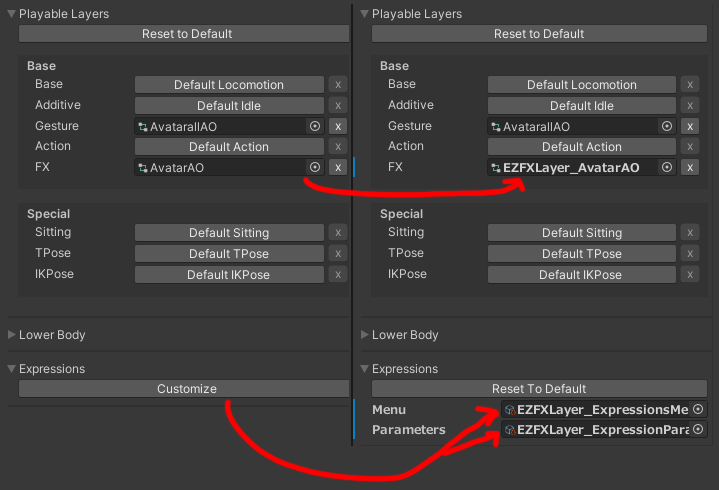Viewport: 719px width, 490px height.
Task: Open object picker for left panel Gesture AvatarallAO
Action: [x=315, y=126]
